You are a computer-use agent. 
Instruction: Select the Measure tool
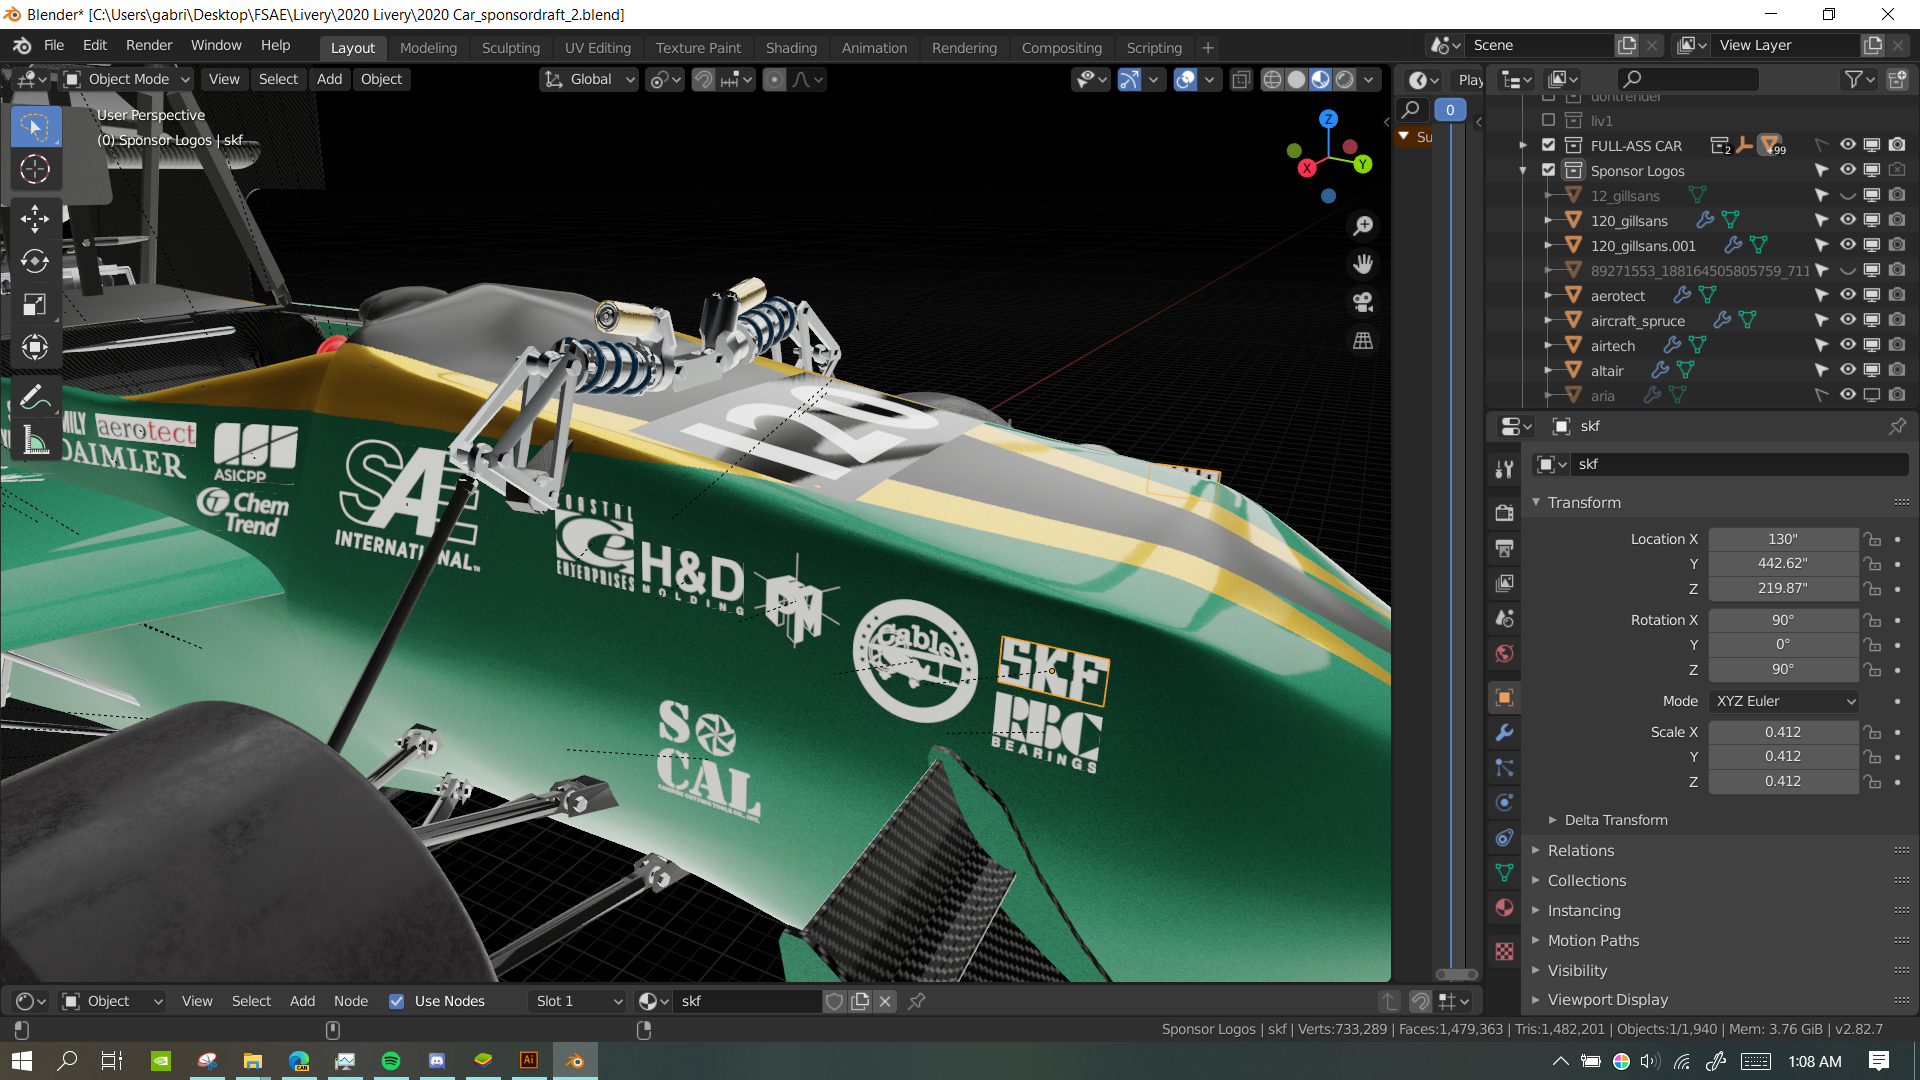(x=35, y=441)
